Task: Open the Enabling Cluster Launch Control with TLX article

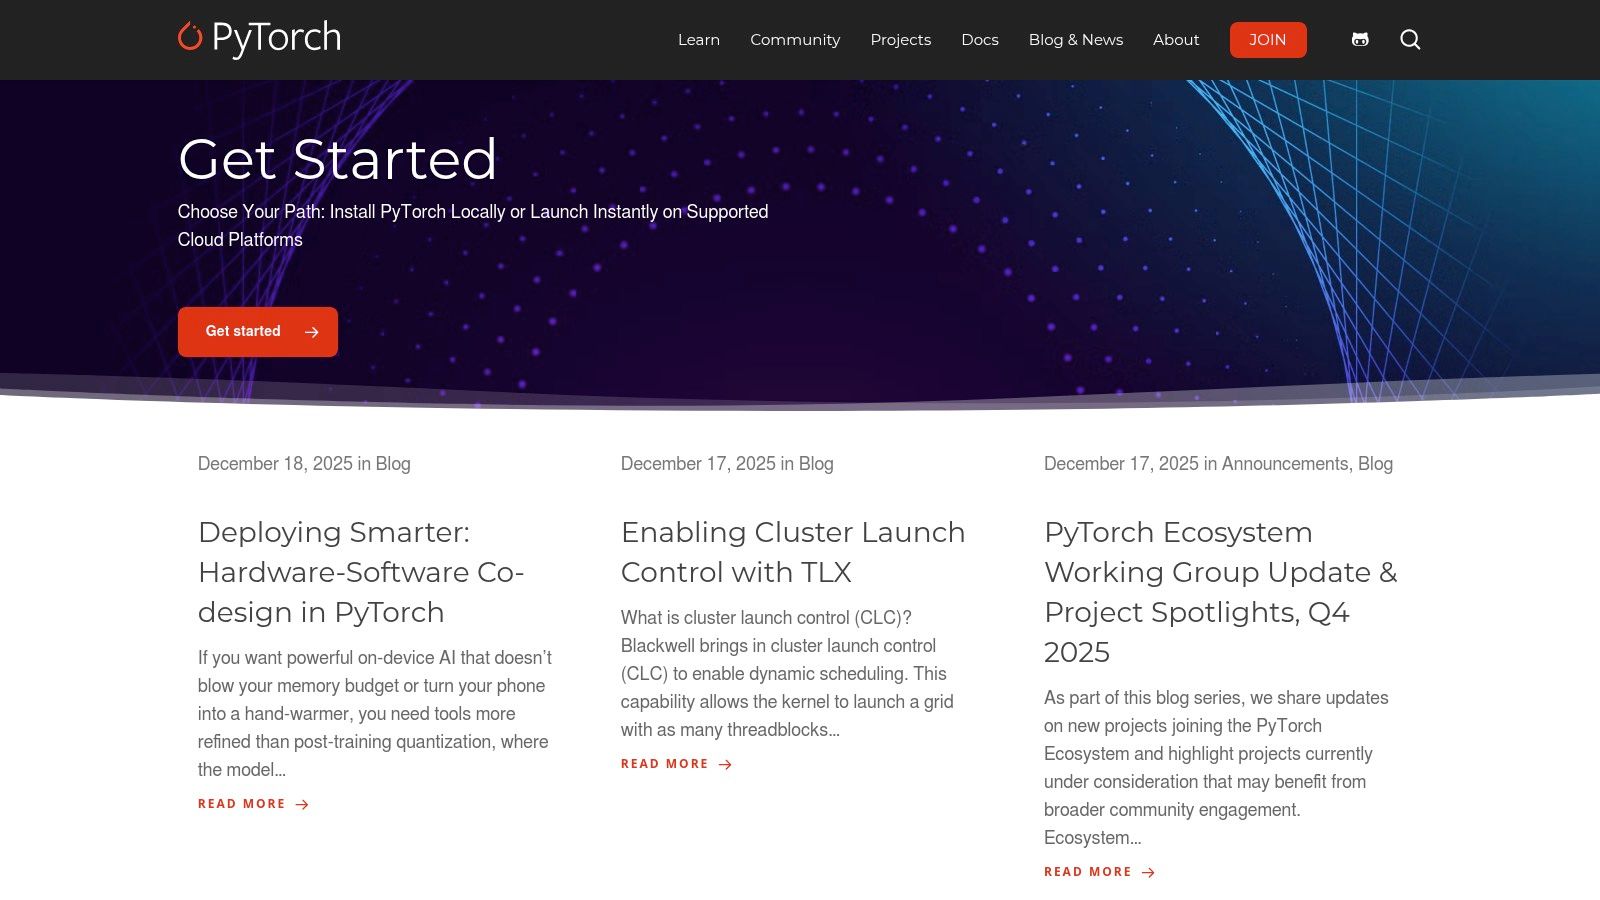Action: coord(793,552)
